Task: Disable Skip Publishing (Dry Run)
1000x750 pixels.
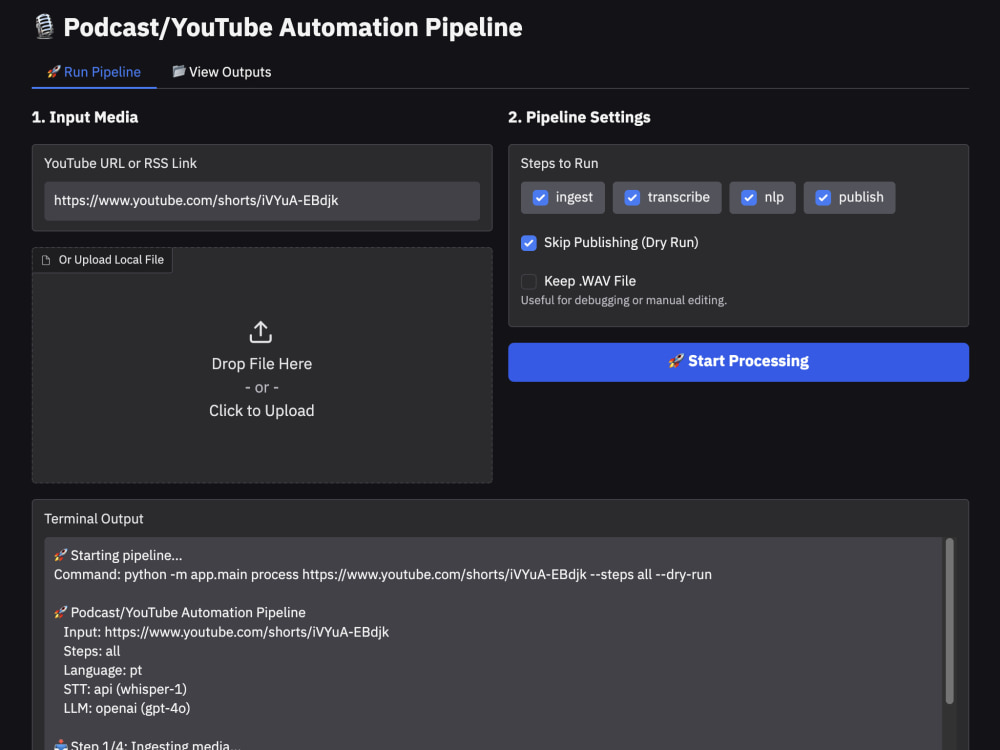Action: (x=529, y=243)
